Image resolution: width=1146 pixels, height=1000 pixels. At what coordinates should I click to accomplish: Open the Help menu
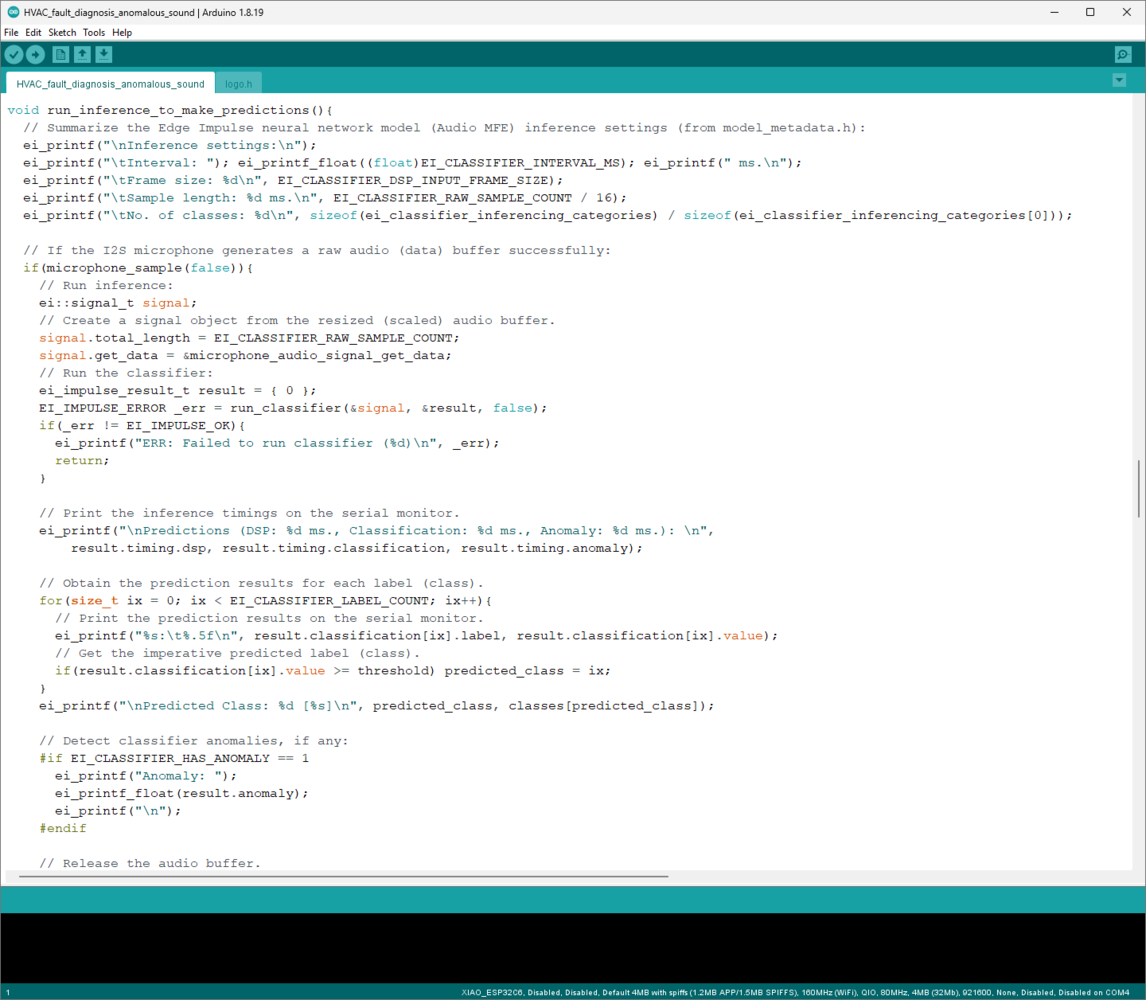click(x=122, y=33)
